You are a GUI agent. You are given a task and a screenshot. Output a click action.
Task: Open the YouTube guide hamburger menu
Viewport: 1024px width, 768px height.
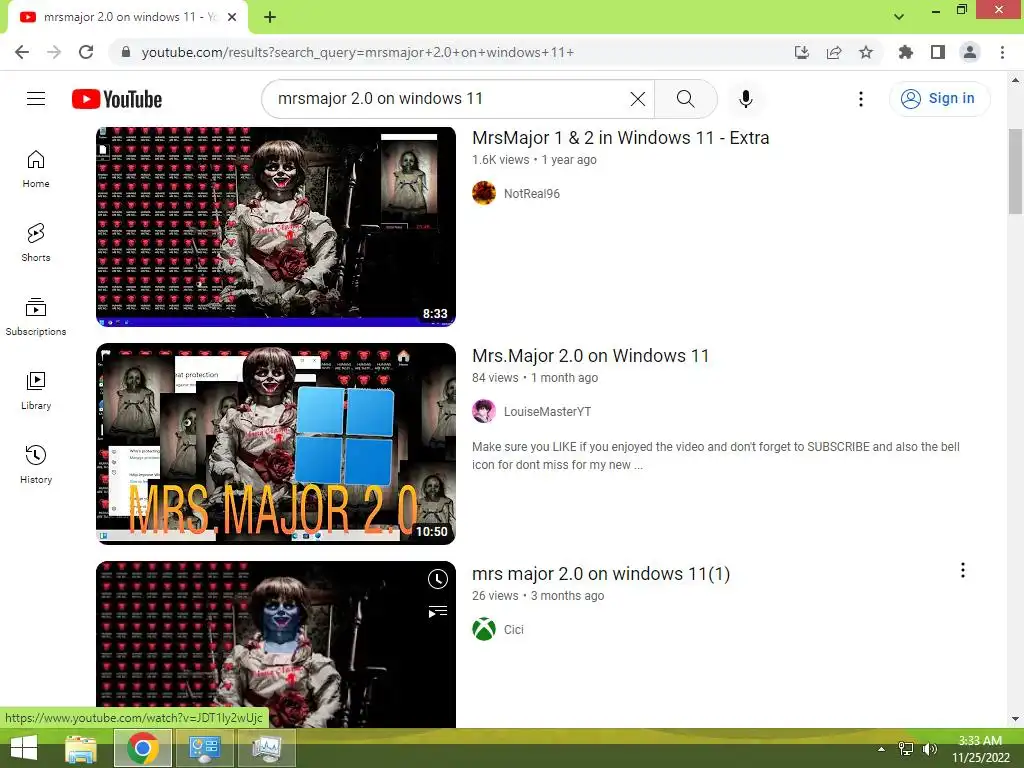pos(36,99)
